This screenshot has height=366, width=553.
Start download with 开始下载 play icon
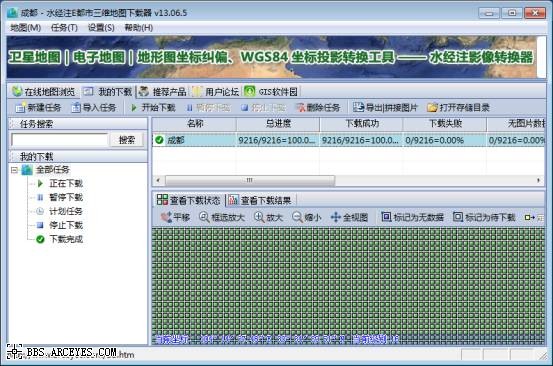point(134,108)
